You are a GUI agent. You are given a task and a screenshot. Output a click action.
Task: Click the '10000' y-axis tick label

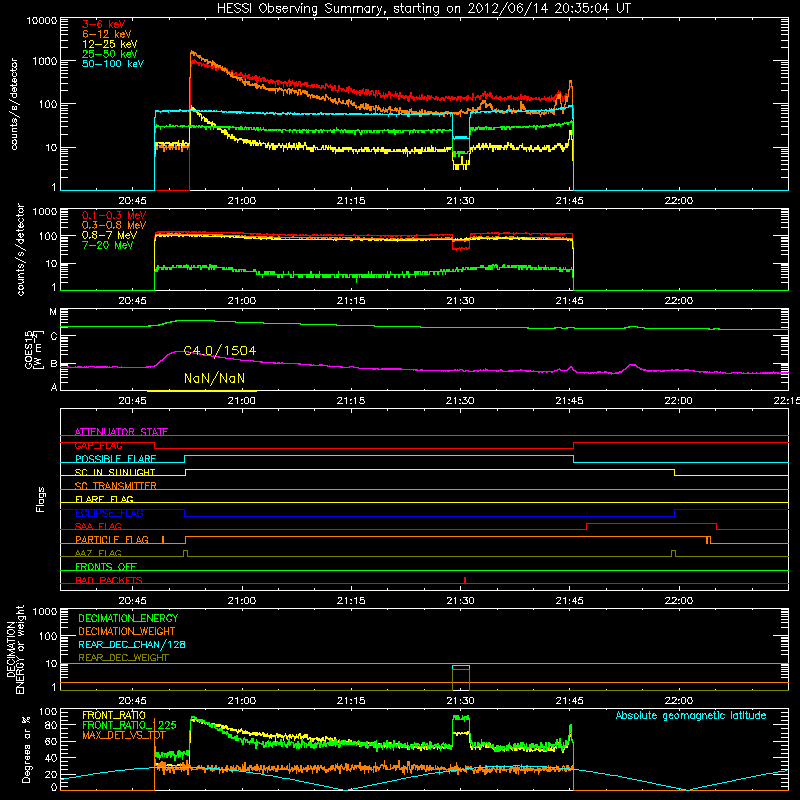tap(42, 21)
